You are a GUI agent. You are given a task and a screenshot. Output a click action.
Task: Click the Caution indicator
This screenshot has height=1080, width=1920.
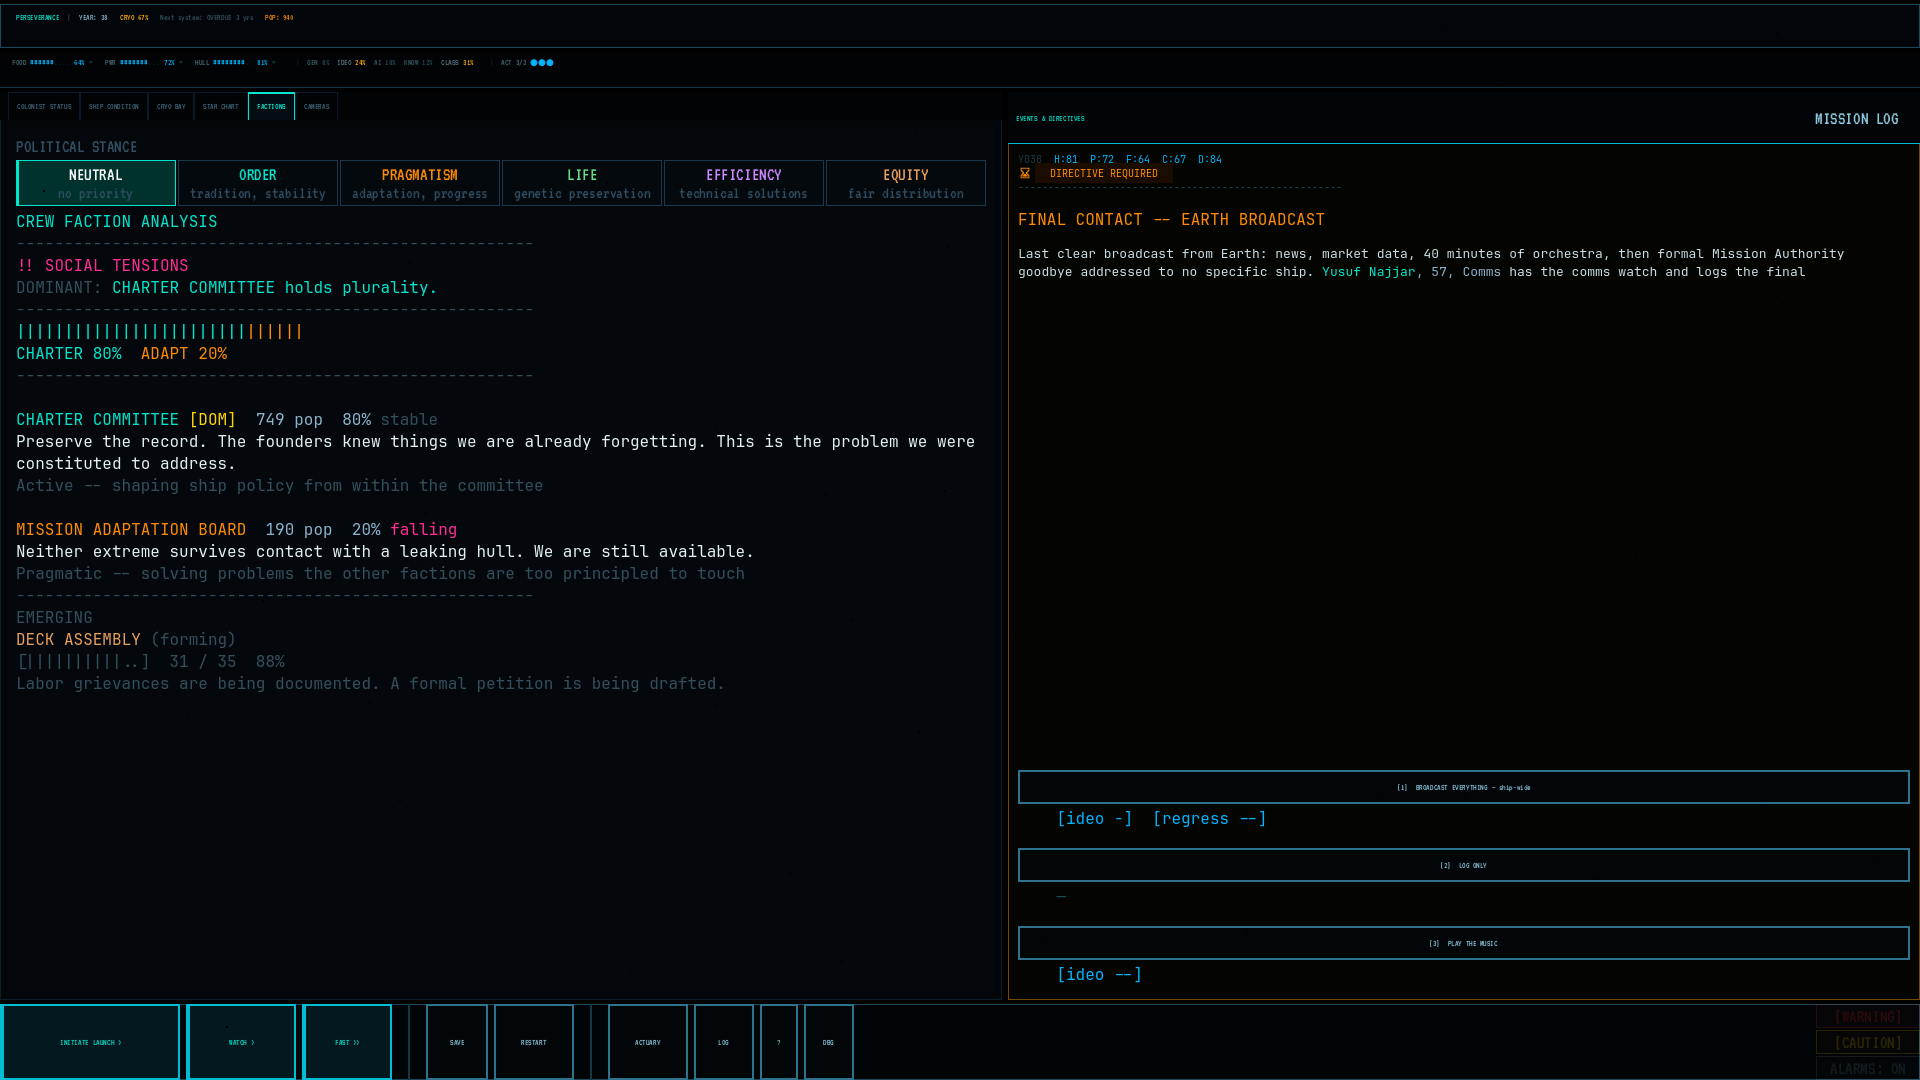tap(1867, 1042)
